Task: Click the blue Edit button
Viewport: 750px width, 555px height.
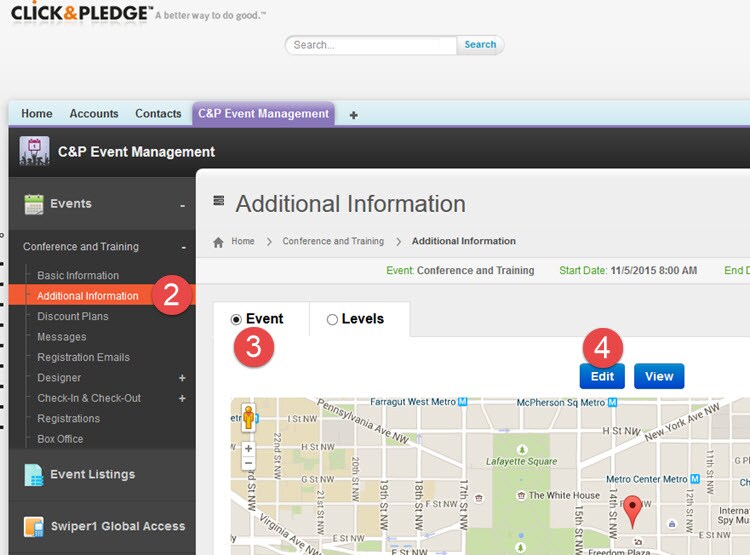Action: pyautogui.click(x=602, y=377)
